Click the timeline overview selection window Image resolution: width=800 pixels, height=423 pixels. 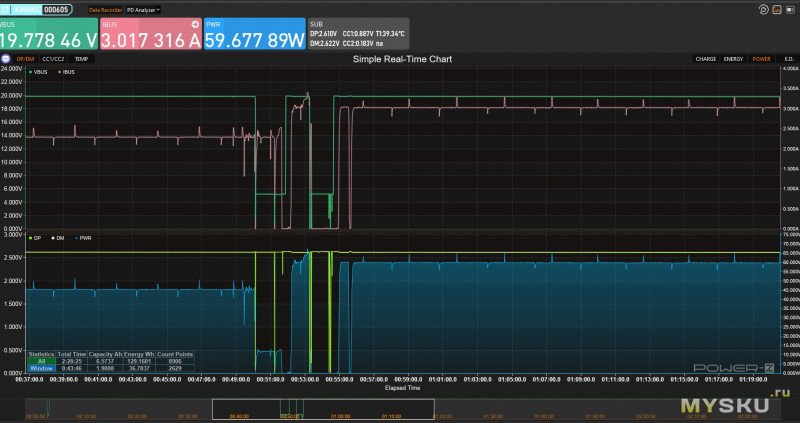click(323, 409)
